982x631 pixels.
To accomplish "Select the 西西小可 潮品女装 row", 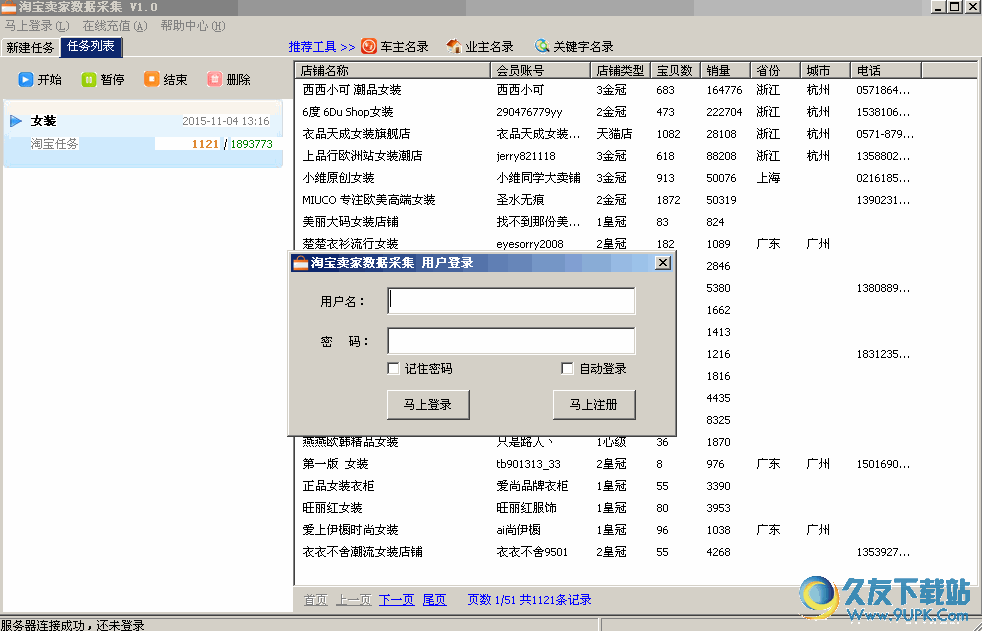I will (635, 90).
